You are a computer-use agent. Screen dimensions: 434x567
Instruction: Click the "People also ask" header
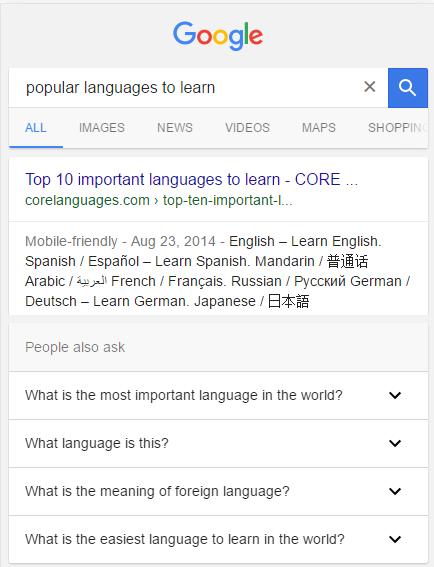click(x=75, y=347)
